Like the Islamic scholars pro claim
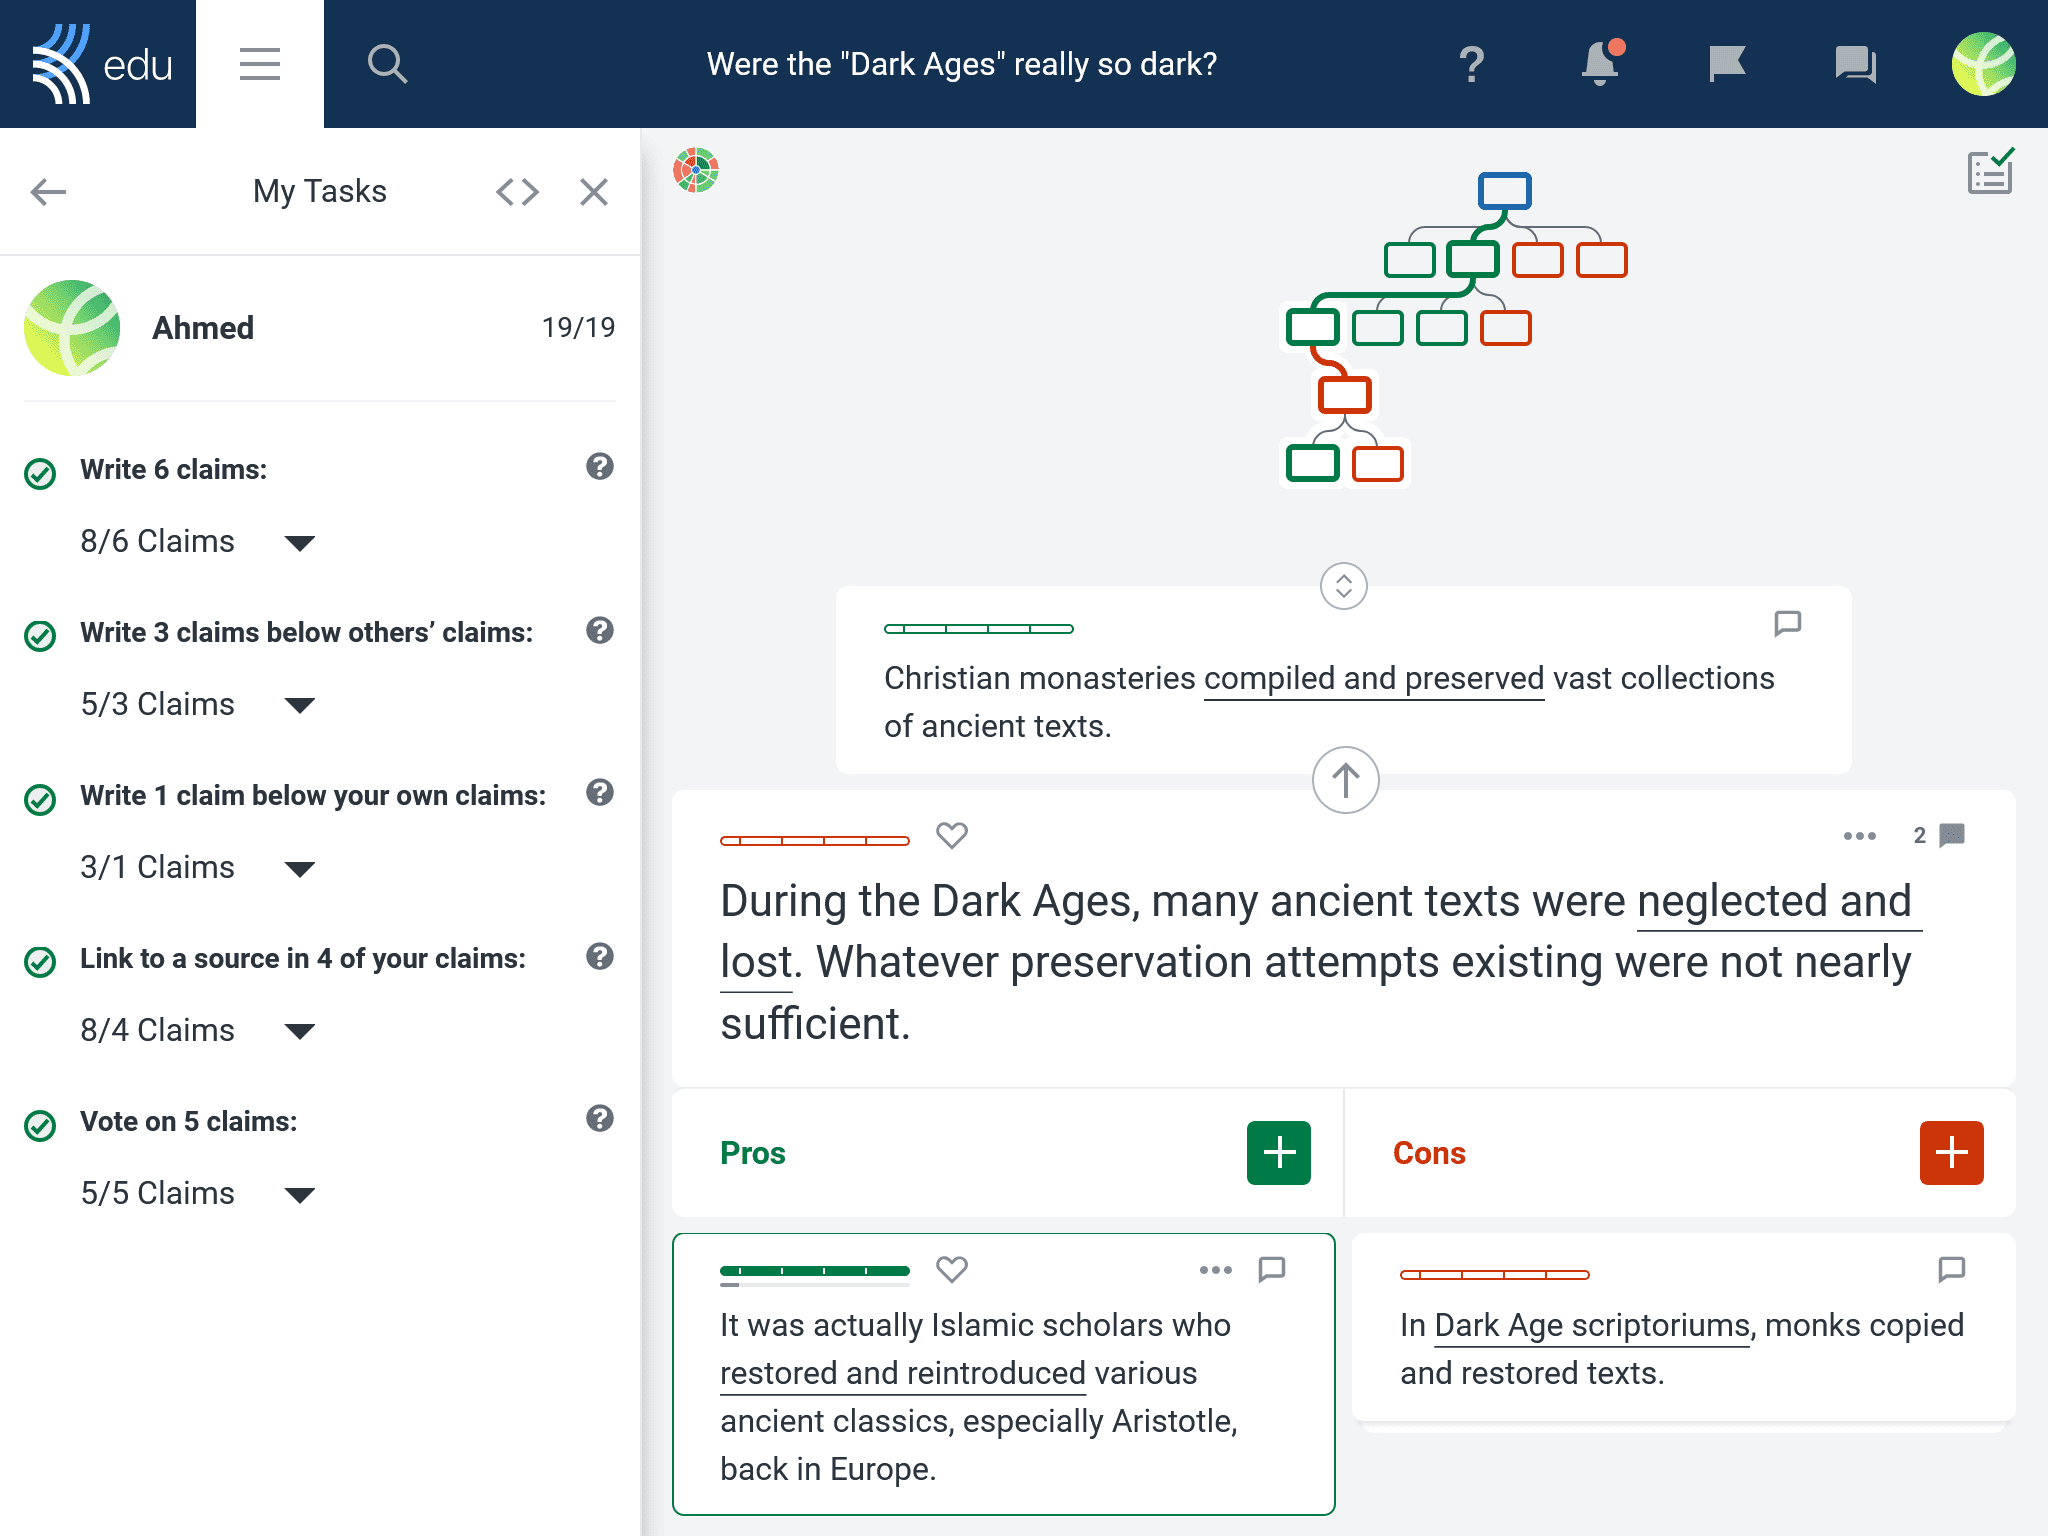Image resolution: width=2048 pixels, height=1536 pixels. (x=952, y=1269)
